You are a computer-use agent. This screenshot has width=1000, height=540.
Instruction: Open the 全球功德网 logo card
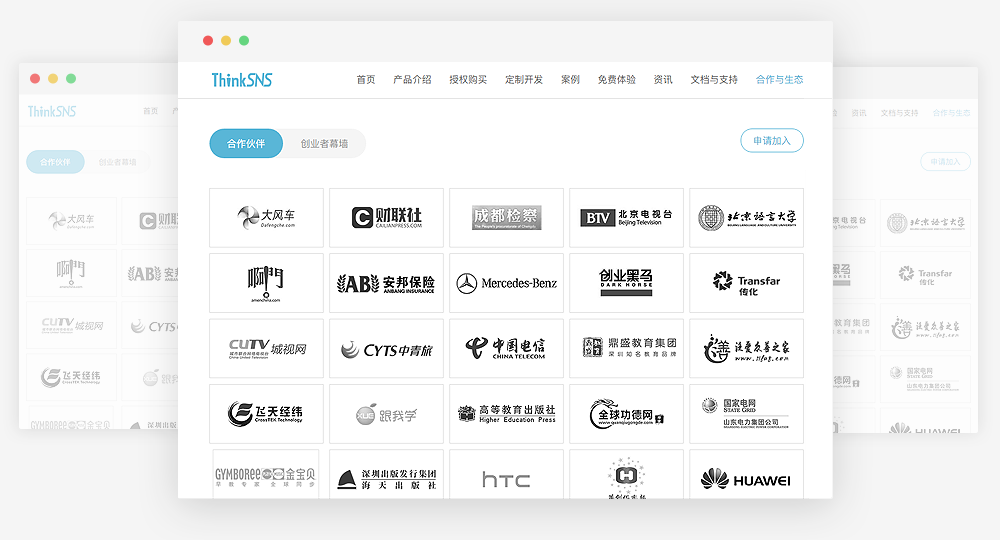pyautogui.click(x=626, y=414)
